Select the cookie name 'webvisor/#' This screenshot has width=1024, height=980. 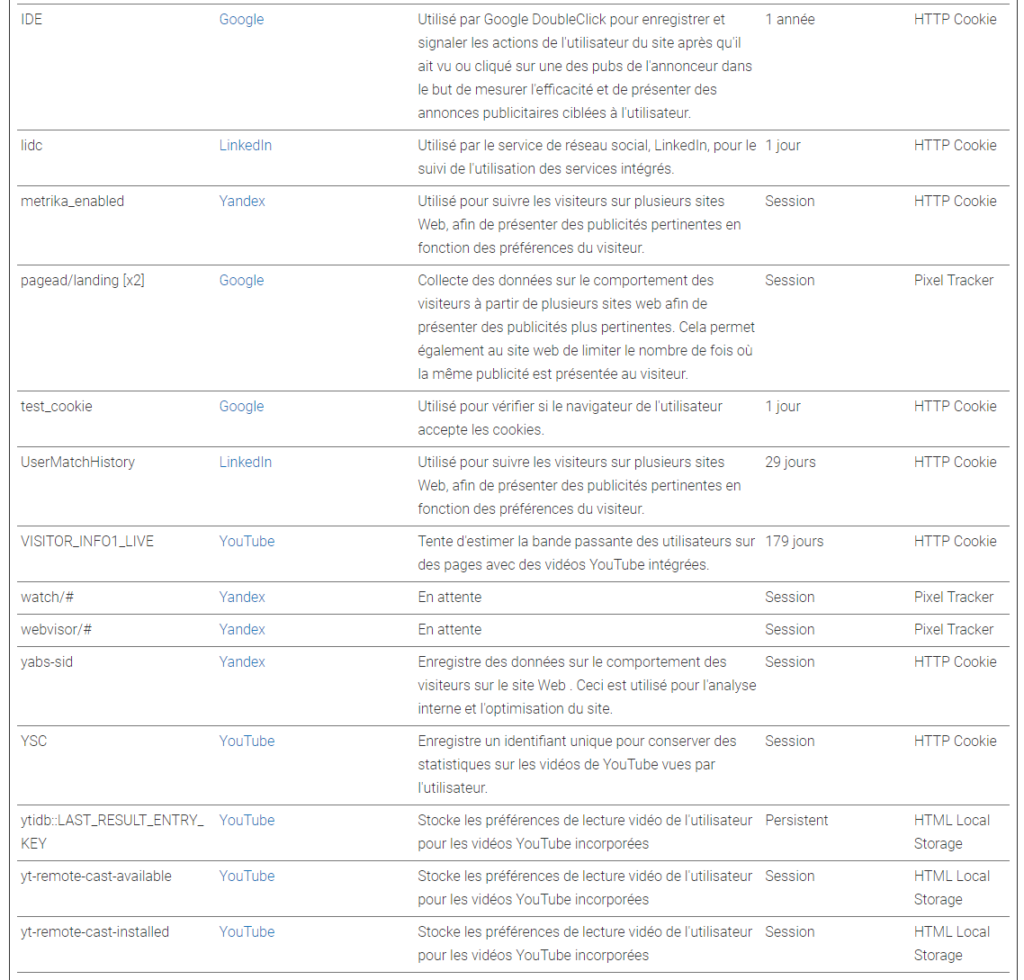tap(56, 629)
